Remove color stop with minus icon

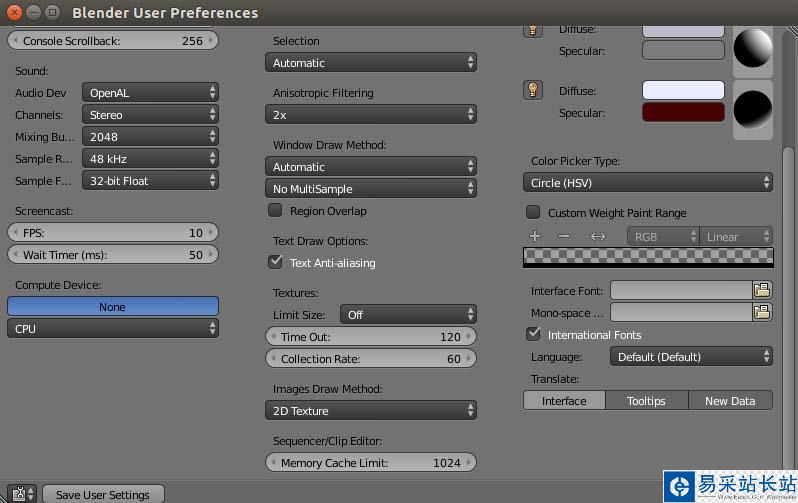[x=564, y=236]
